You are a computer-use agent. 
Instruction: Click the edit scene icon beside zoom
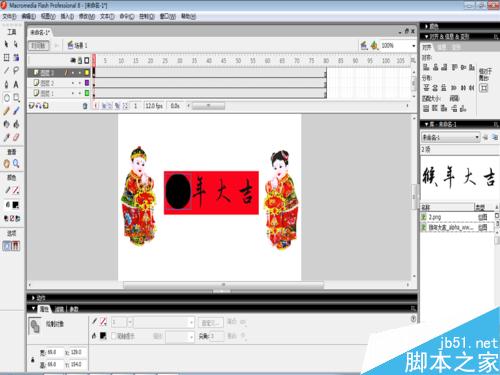364,45
